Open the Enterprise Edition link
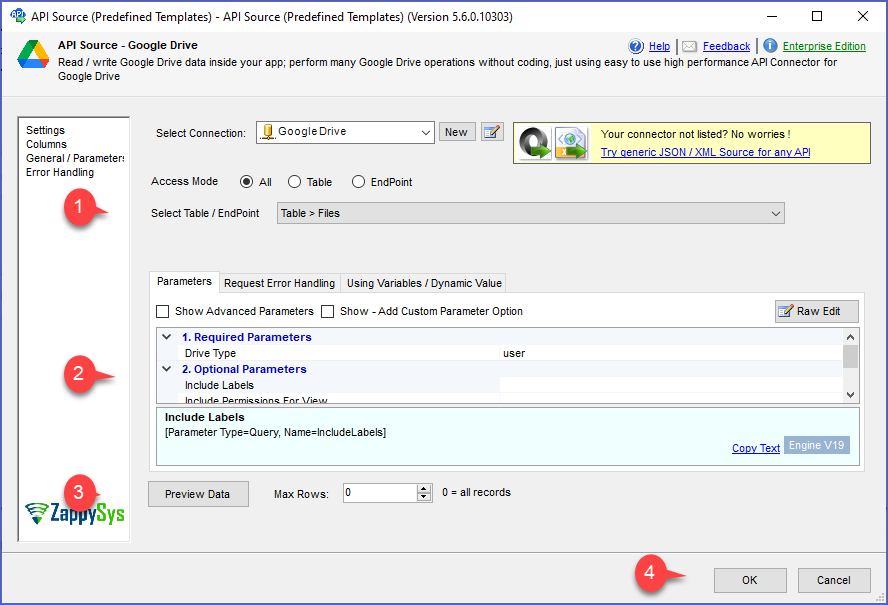The image size is (888, 605). pos(824,46)
